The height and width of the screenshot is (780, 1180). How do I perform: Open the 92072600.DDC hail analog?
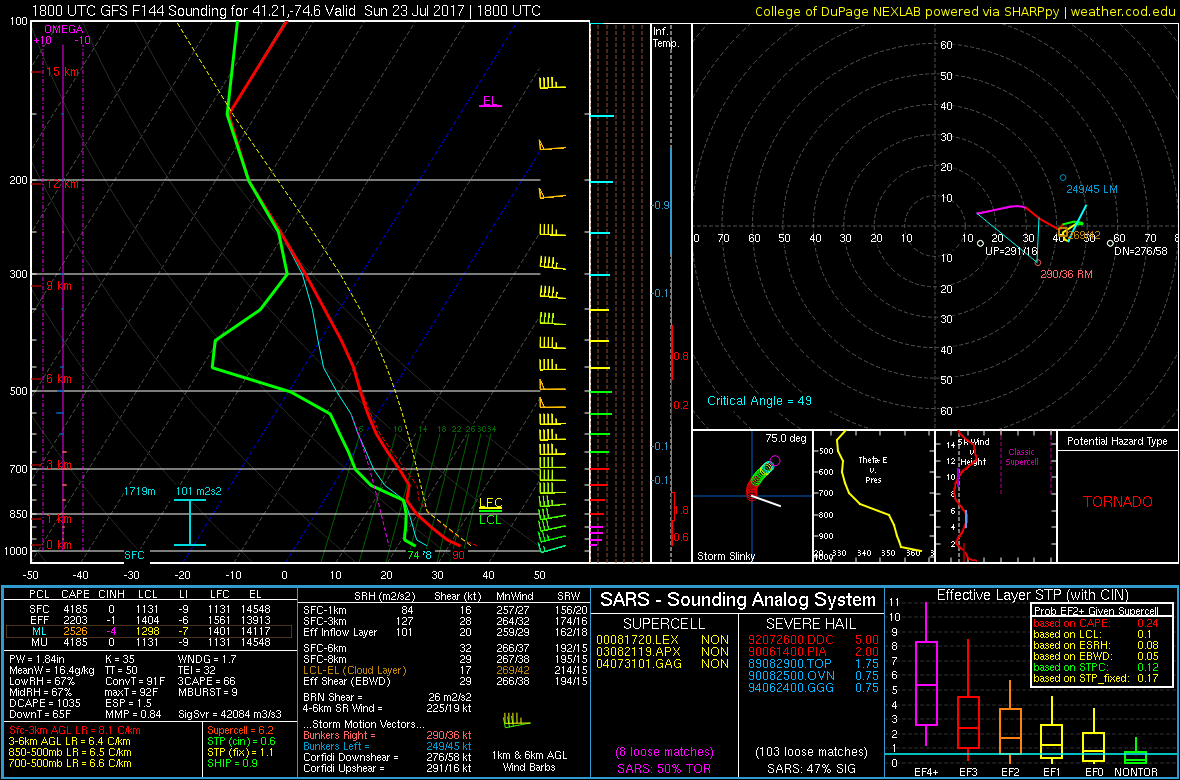[x=776, y=639]
